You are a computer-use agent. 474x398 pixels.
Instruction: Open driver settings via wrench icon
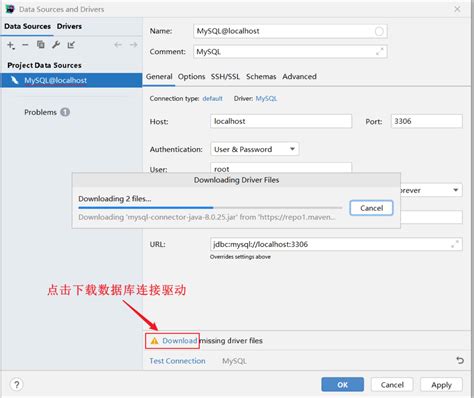(56, 45)
